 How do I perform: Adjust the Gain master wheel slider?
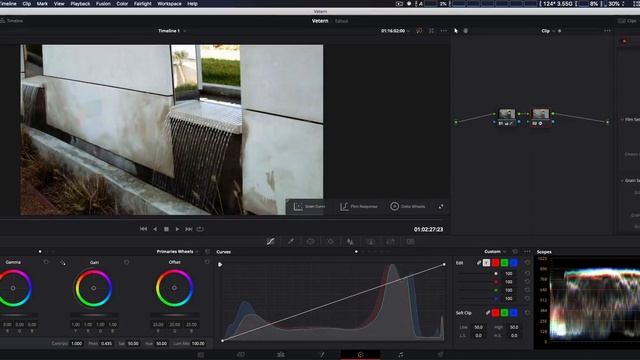tap(94, 315)
